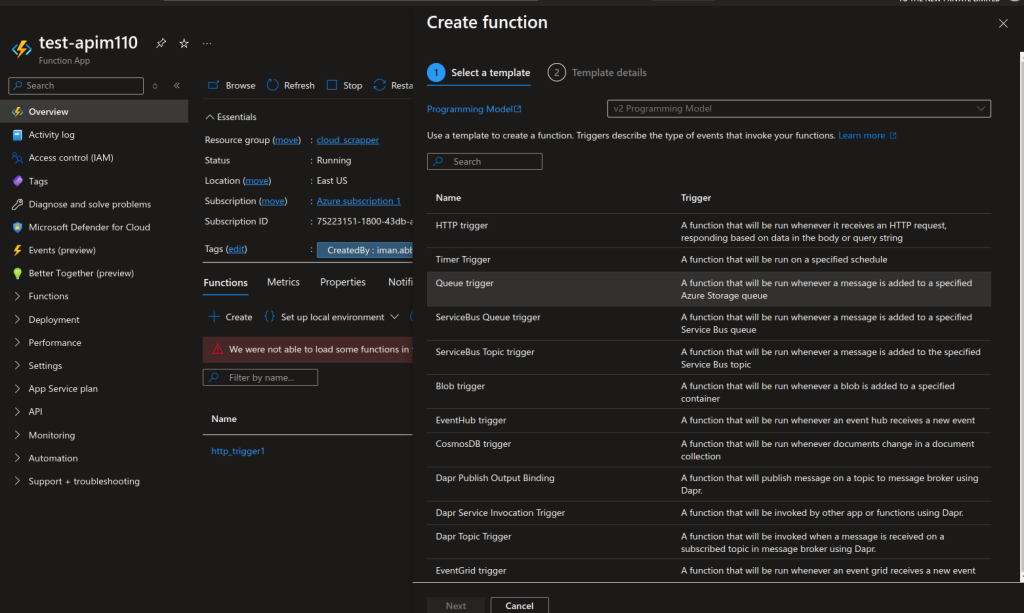Focus the Filter by name field

pyautogui.click(x=261, y=377)
